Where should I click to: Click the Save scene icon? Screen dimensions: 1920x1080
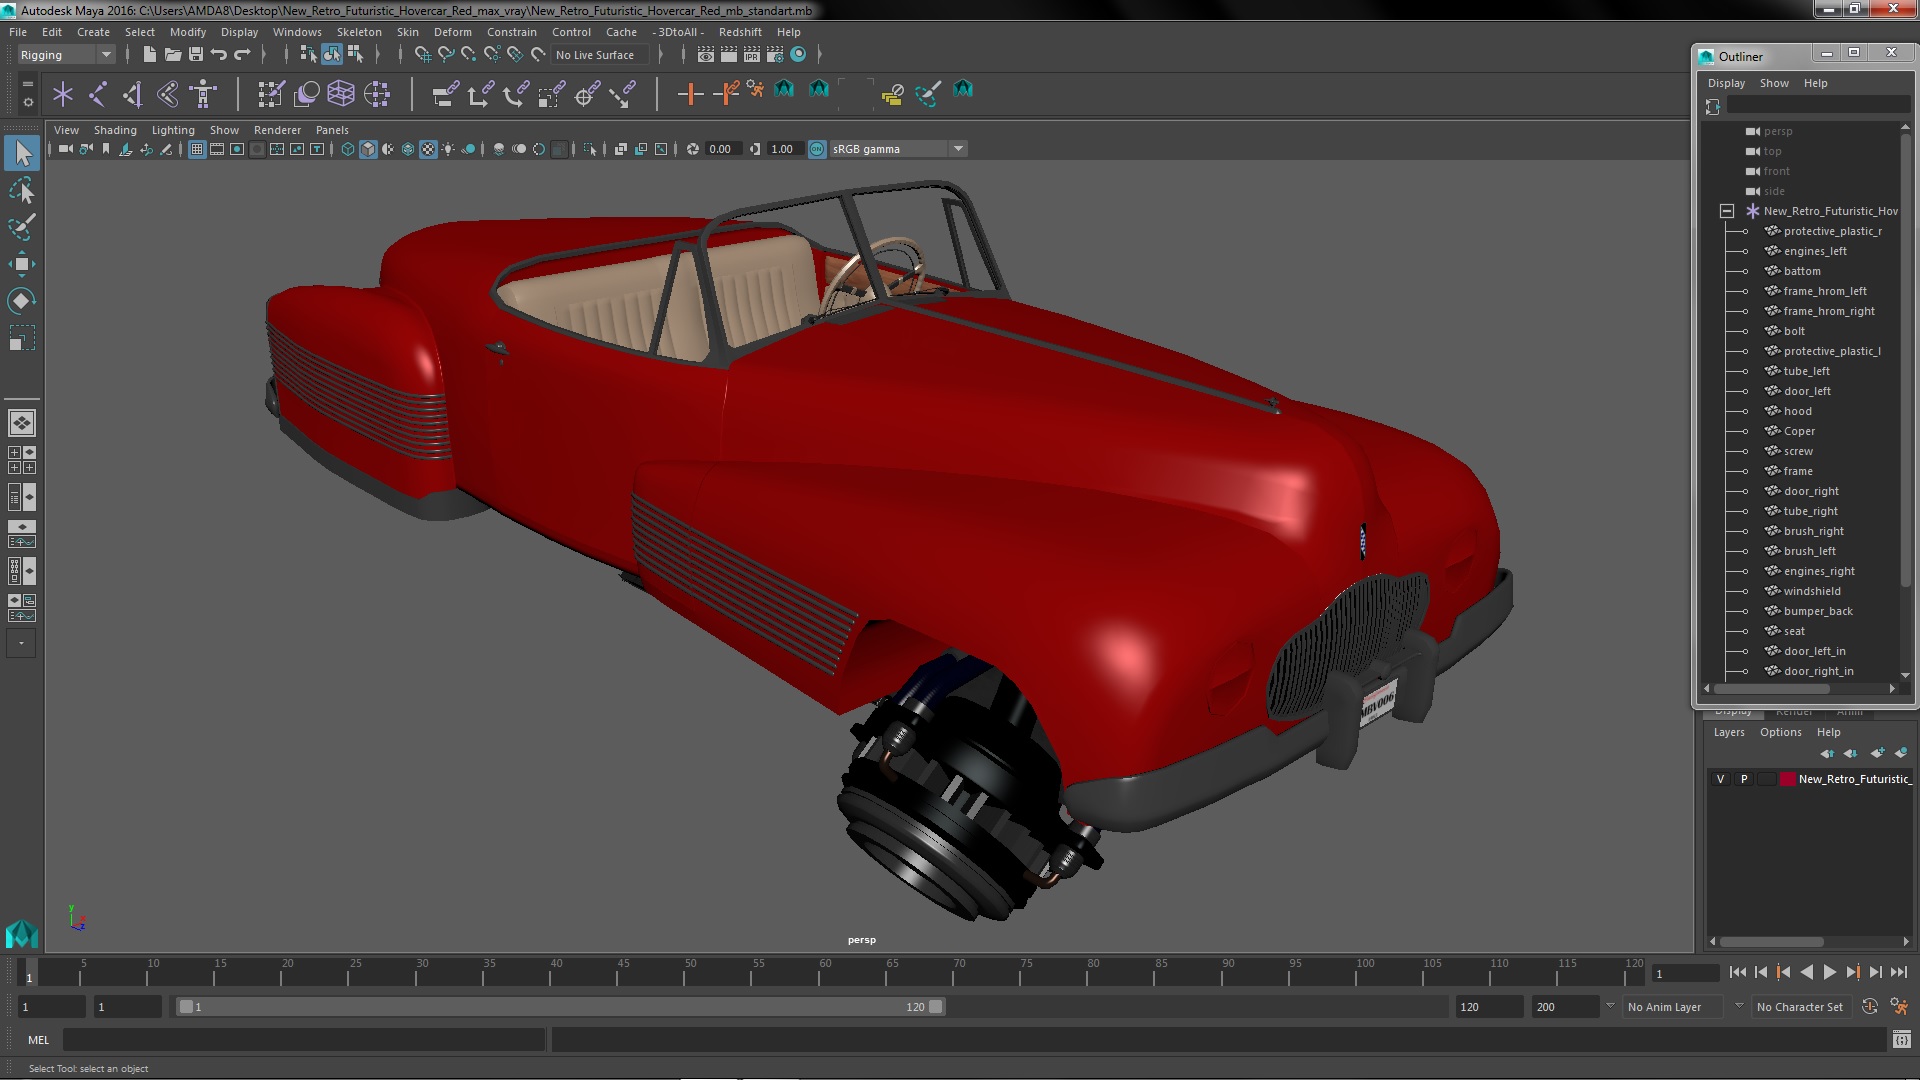196,55
